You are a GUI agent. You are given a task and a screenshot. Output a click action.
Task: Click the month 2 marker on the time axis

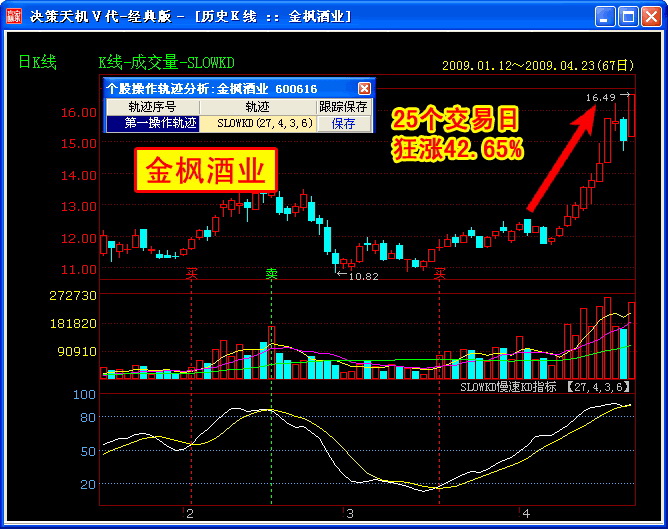point(190,514)
